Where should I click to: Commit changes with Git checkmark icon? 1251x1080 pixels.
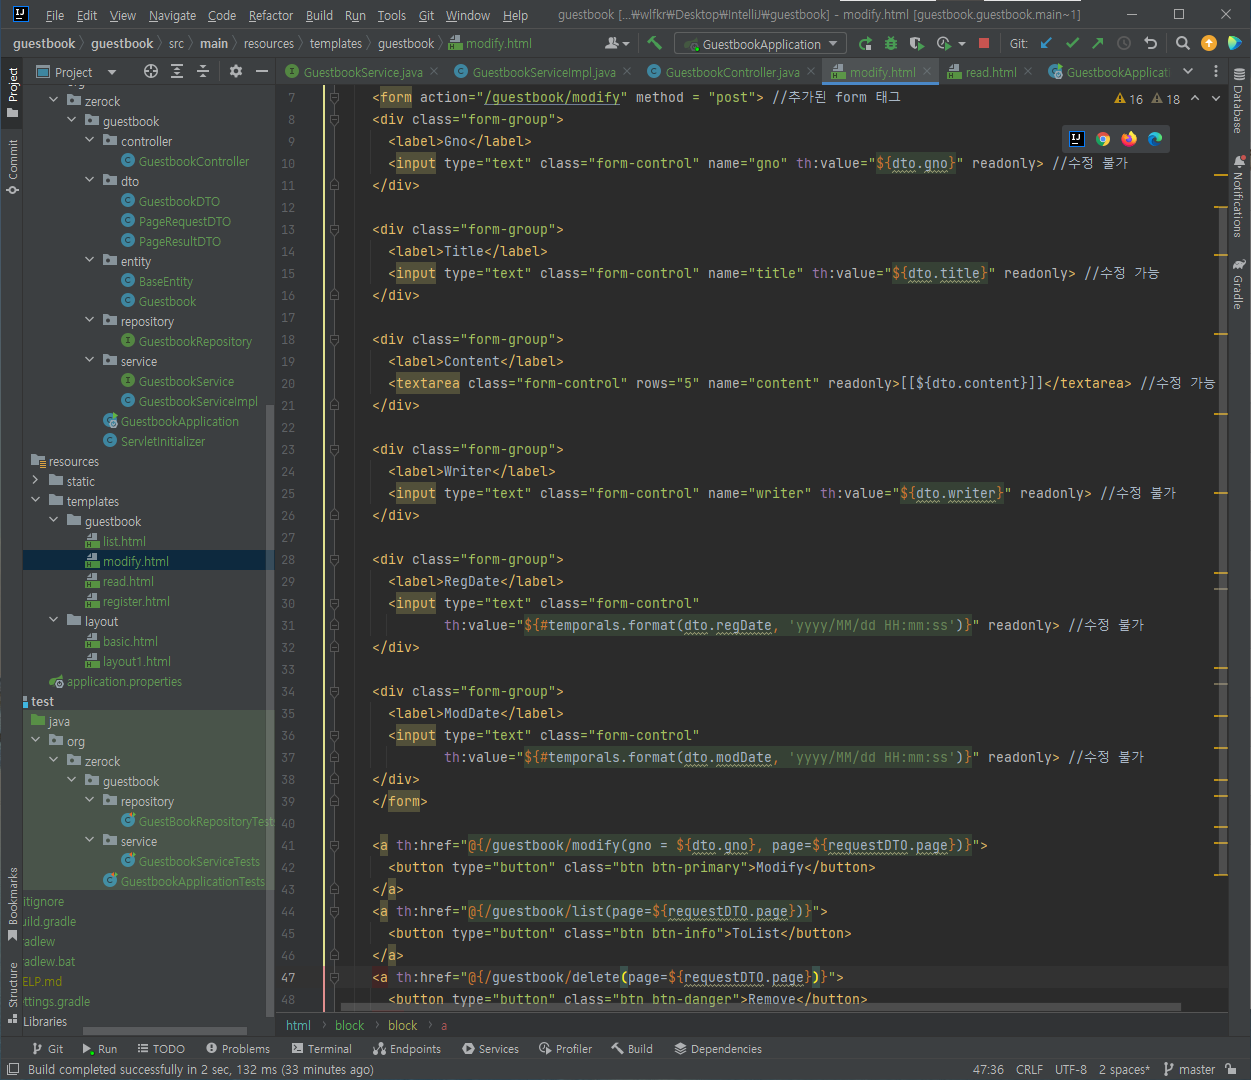click(x=1072, y=43)
